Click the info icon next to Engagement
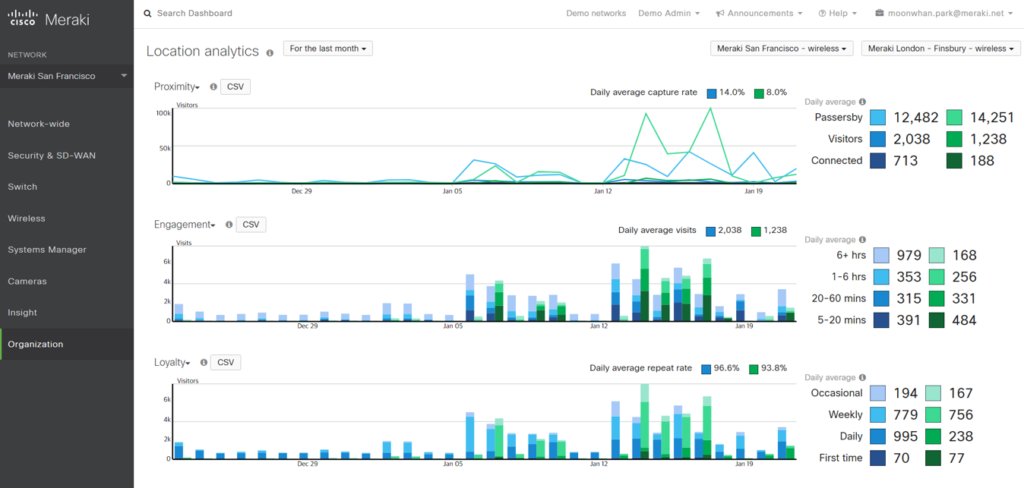This screenshot has width=1024, height=488. (x=229, y=225)
